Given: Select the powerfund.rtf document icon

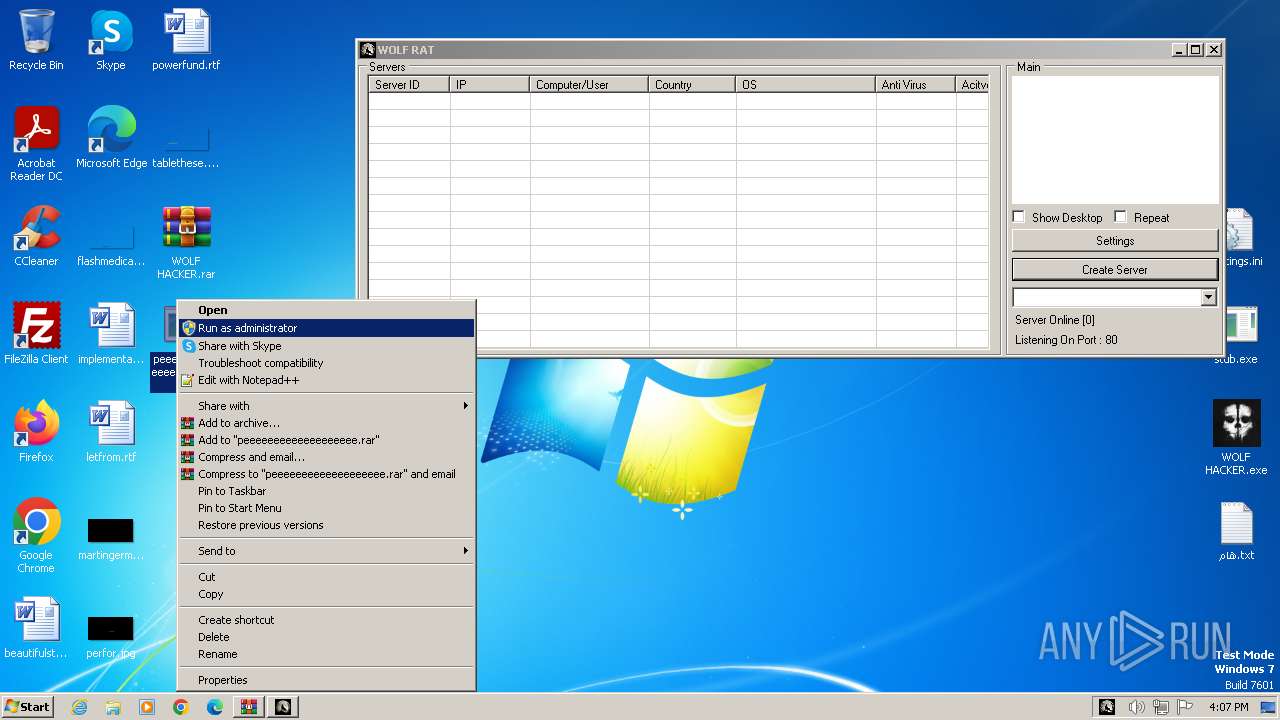Looking at the screenshot, I should click(186, 40).
